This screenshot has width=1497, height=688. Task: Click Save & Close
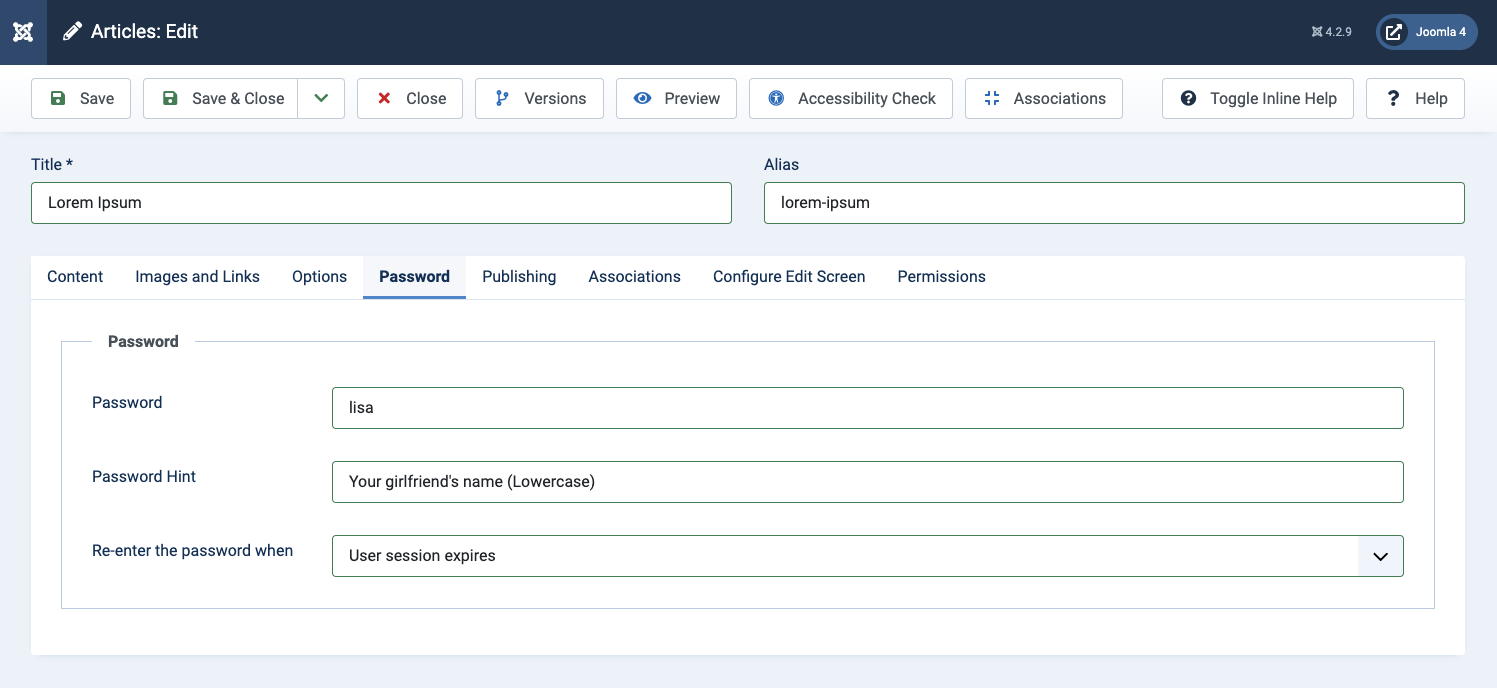(221, 98)
